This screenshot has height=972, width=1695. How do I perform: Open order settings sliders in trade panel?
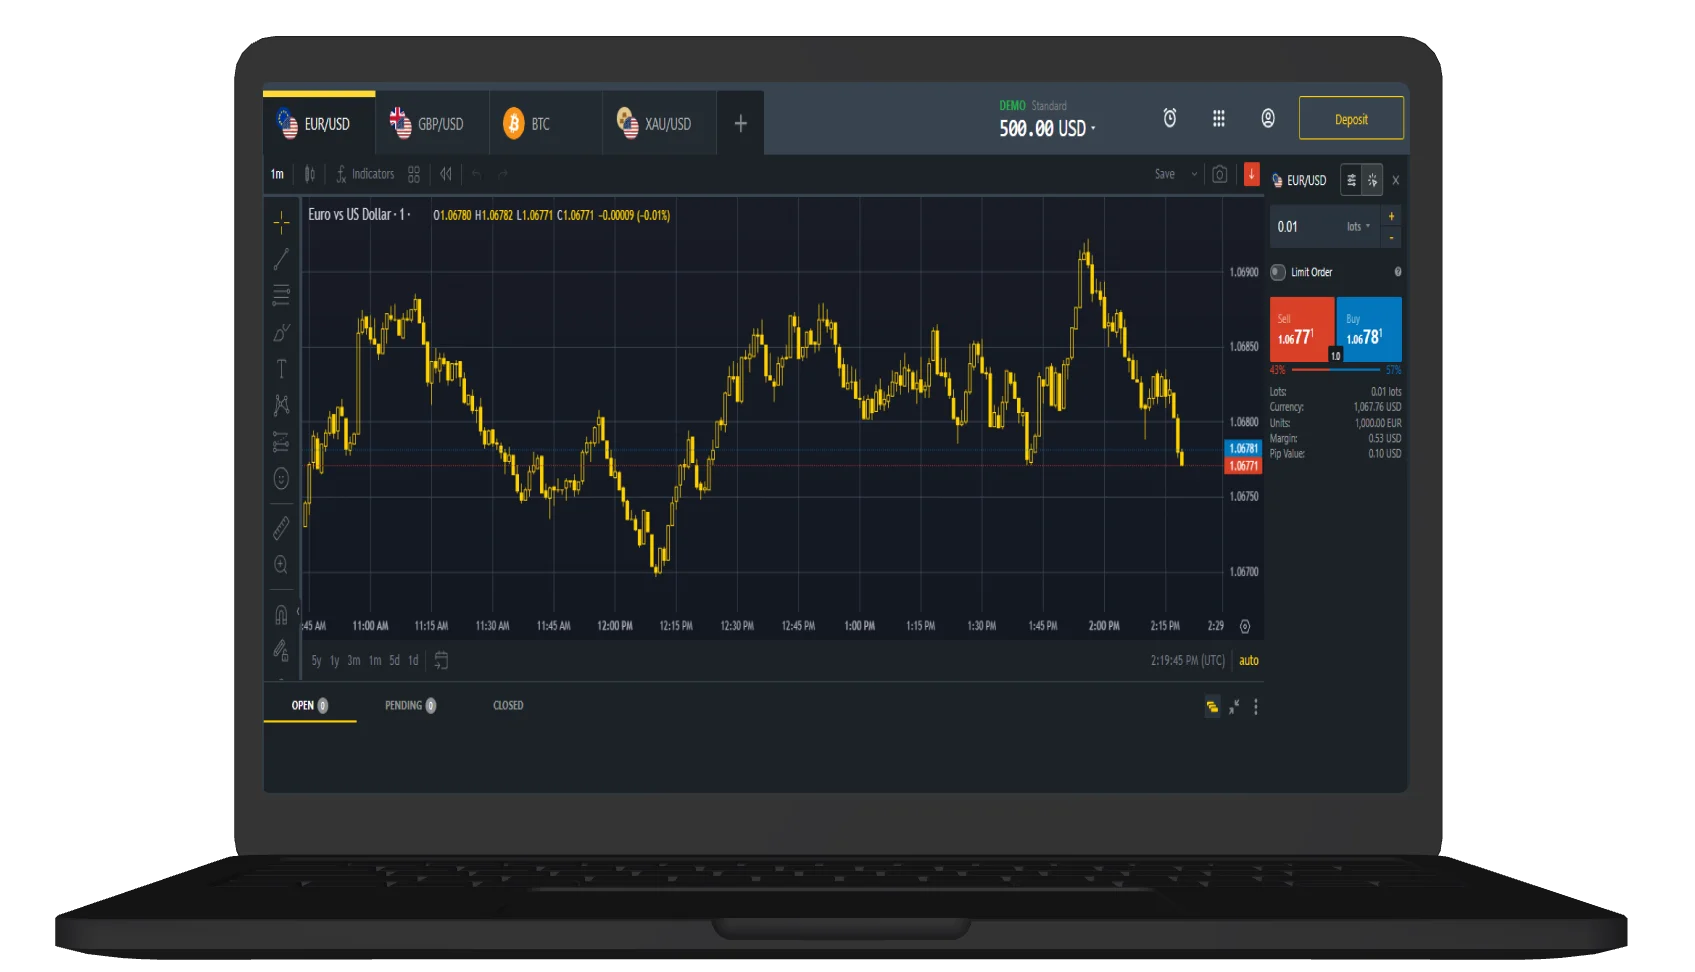click(x=1351, y=180)
